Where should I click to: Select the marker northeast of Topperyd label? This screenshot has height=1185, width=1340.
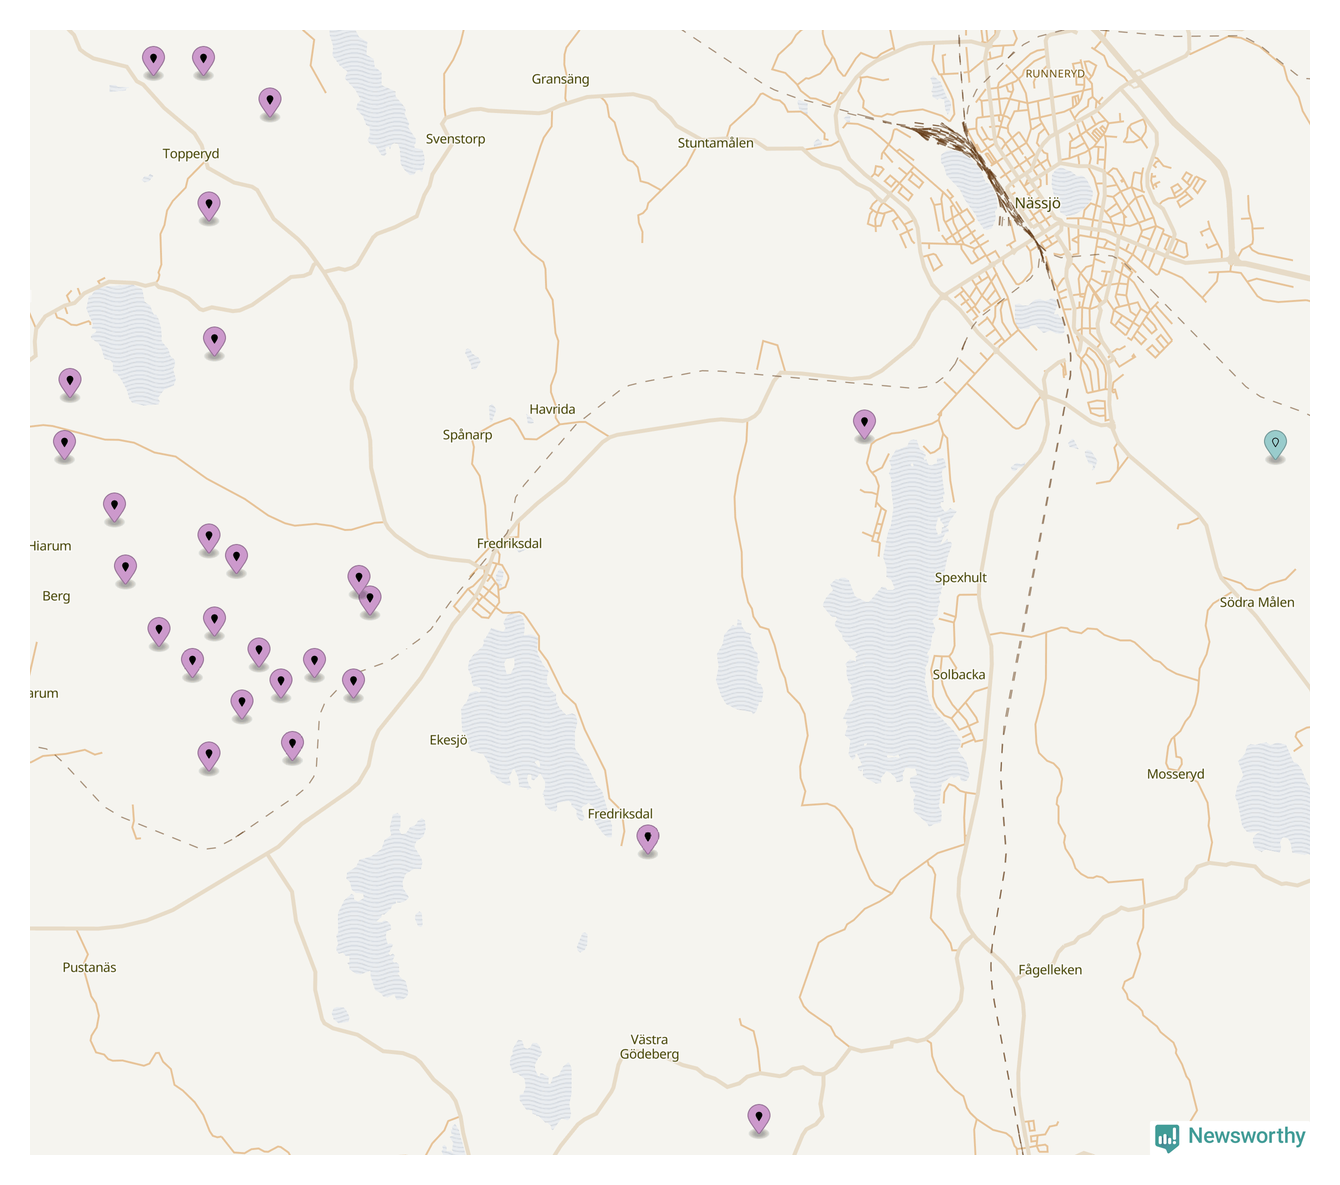[x=269, y=101]
